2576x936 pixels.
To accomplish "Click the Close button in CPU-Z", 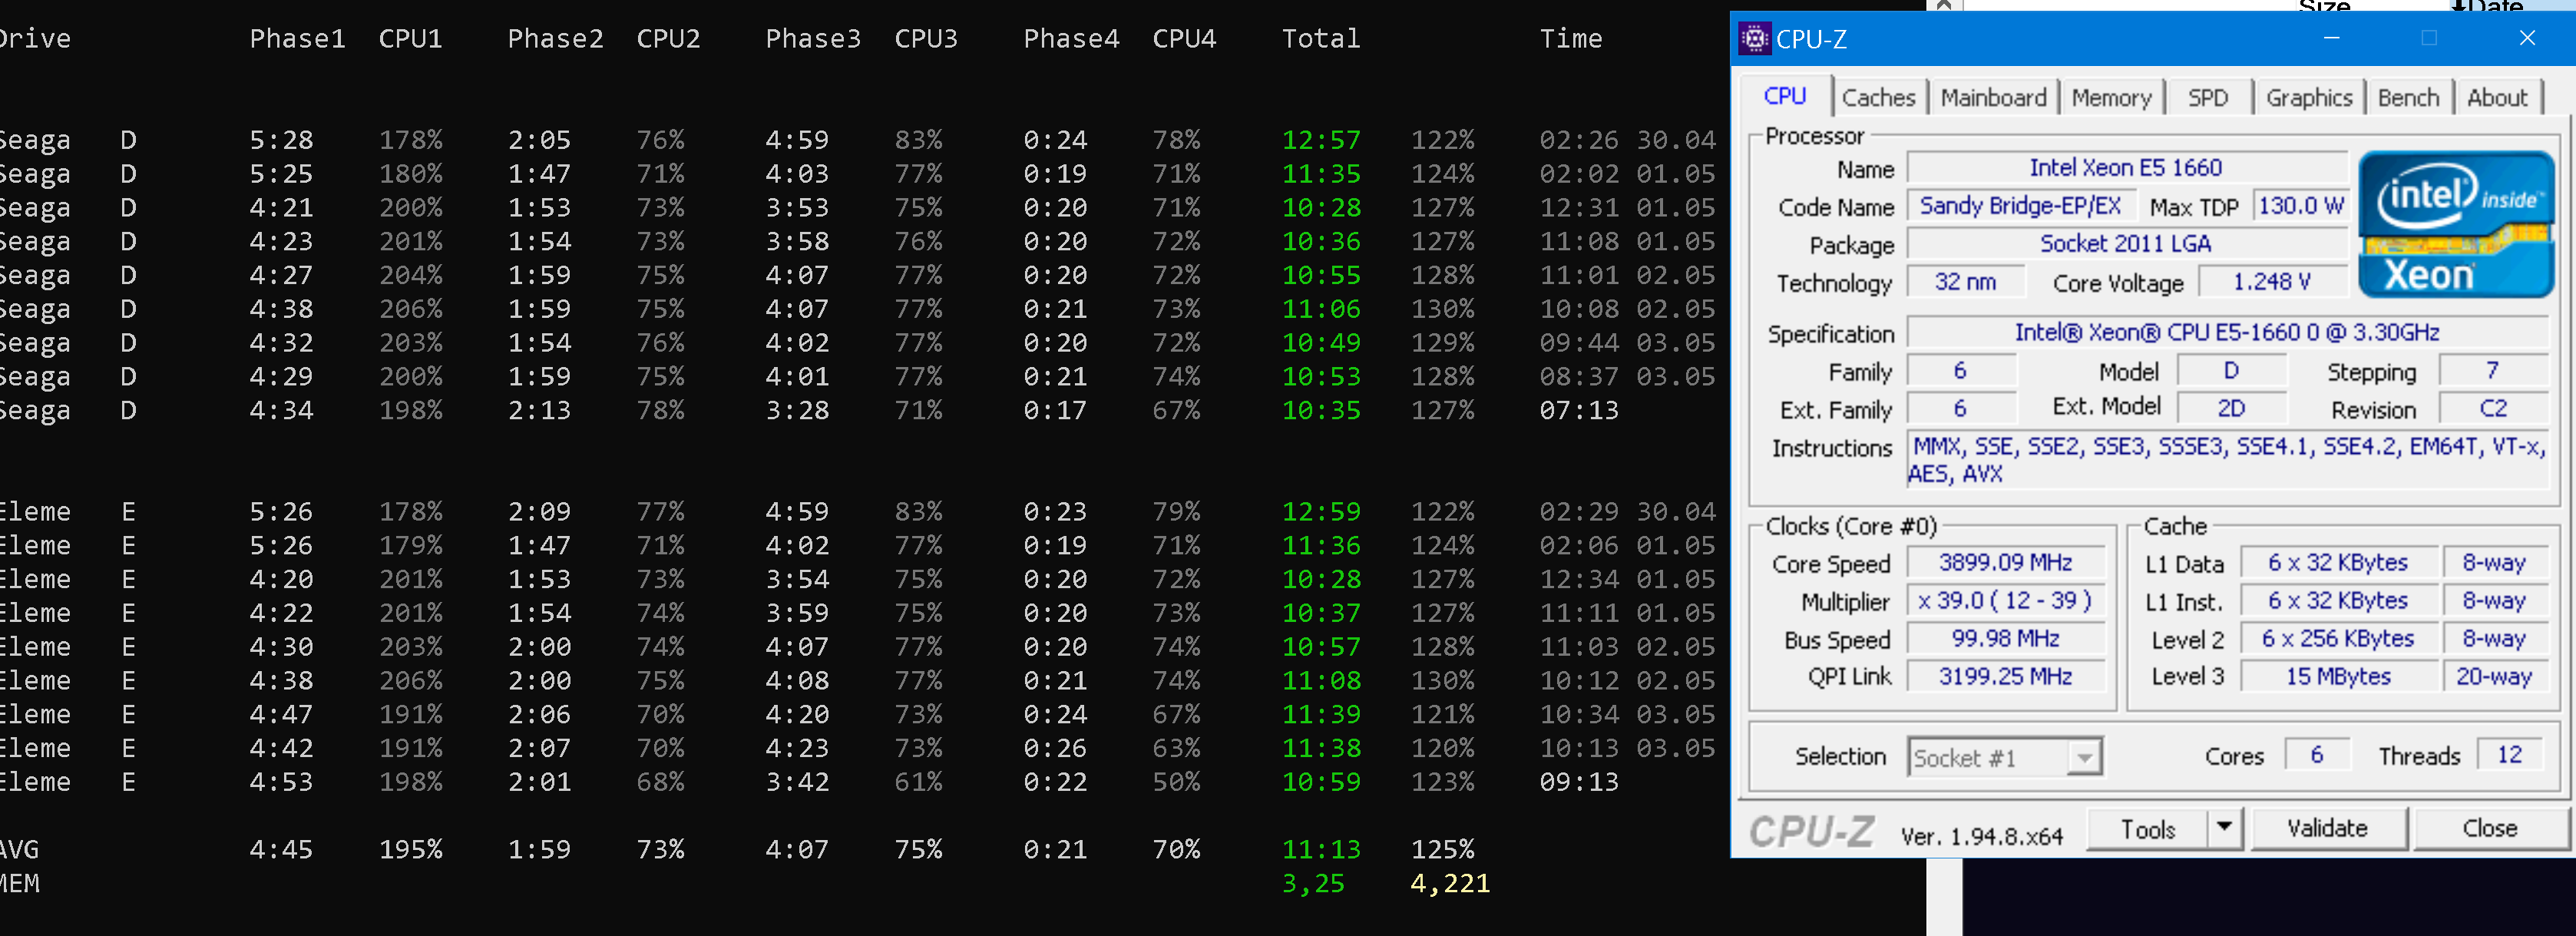I will [x=2489, y=829].
